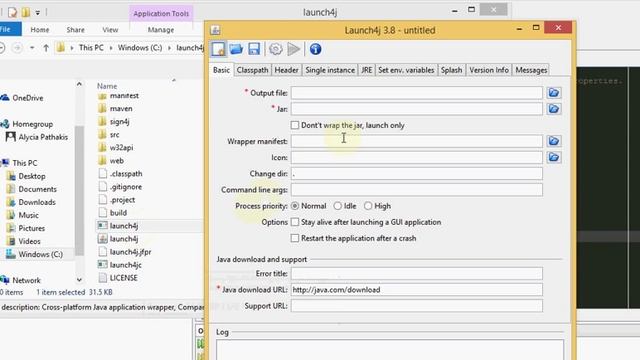Click Error title text field
The height and width of the screenshot is (360, 640).
click(417, 273)
